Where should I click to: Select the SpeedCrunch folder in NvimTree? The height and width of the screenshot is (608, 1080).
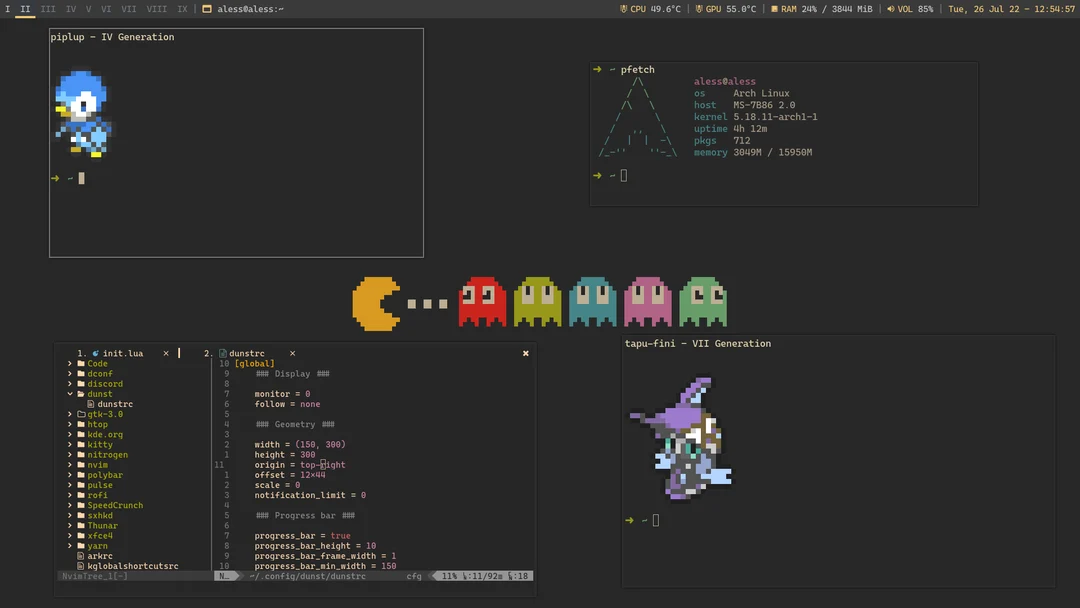115,505
